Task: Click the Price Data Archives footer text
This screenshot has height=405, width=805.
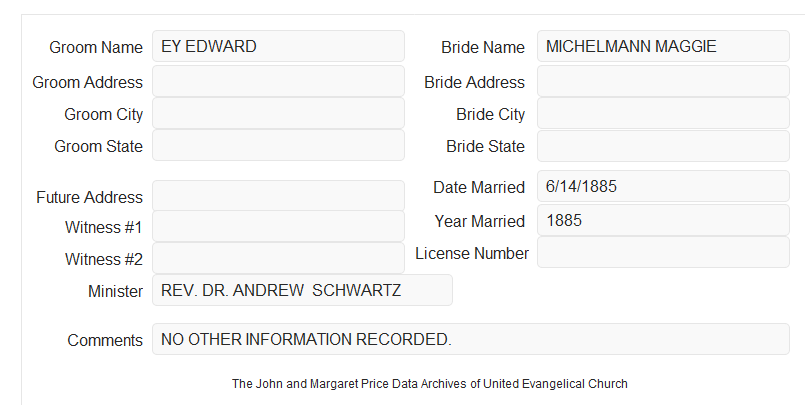Action: (430, 384)
